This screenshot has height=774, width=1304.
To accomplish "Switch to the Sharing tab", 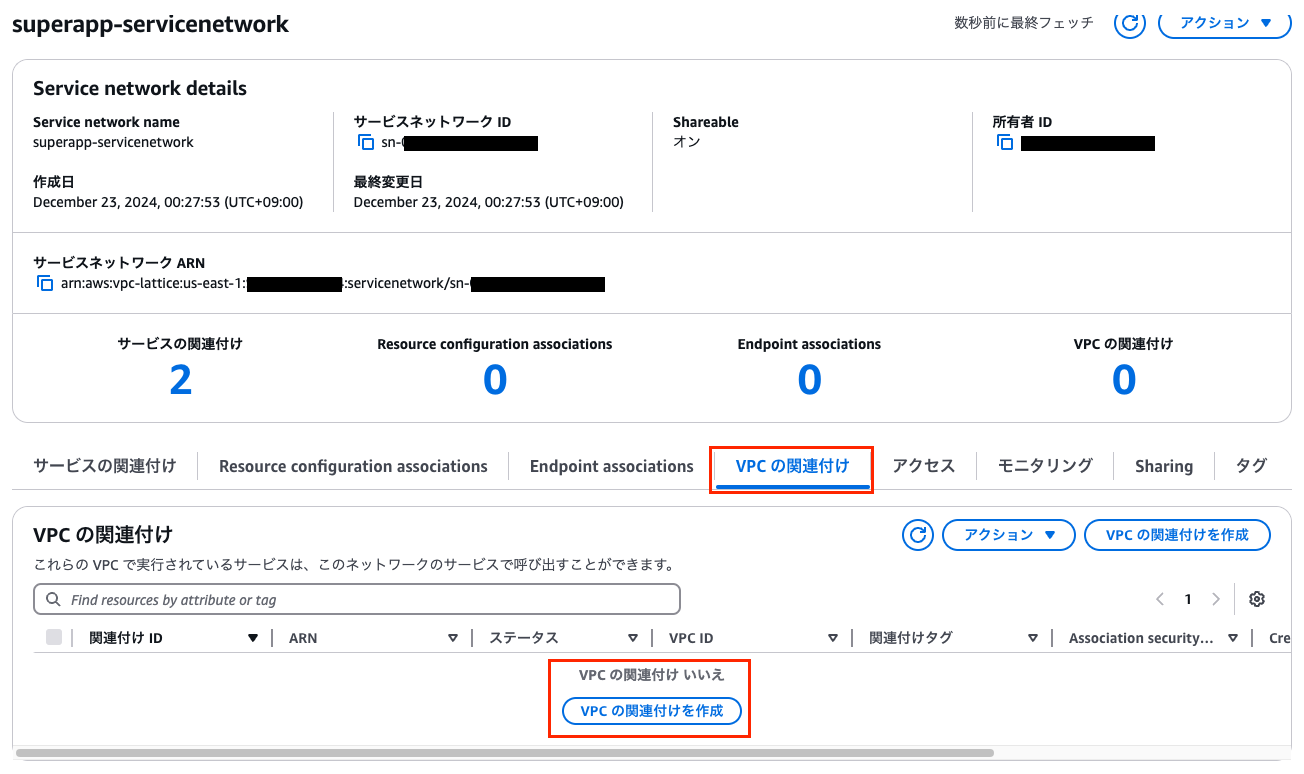I will [x=1164, y=466].
